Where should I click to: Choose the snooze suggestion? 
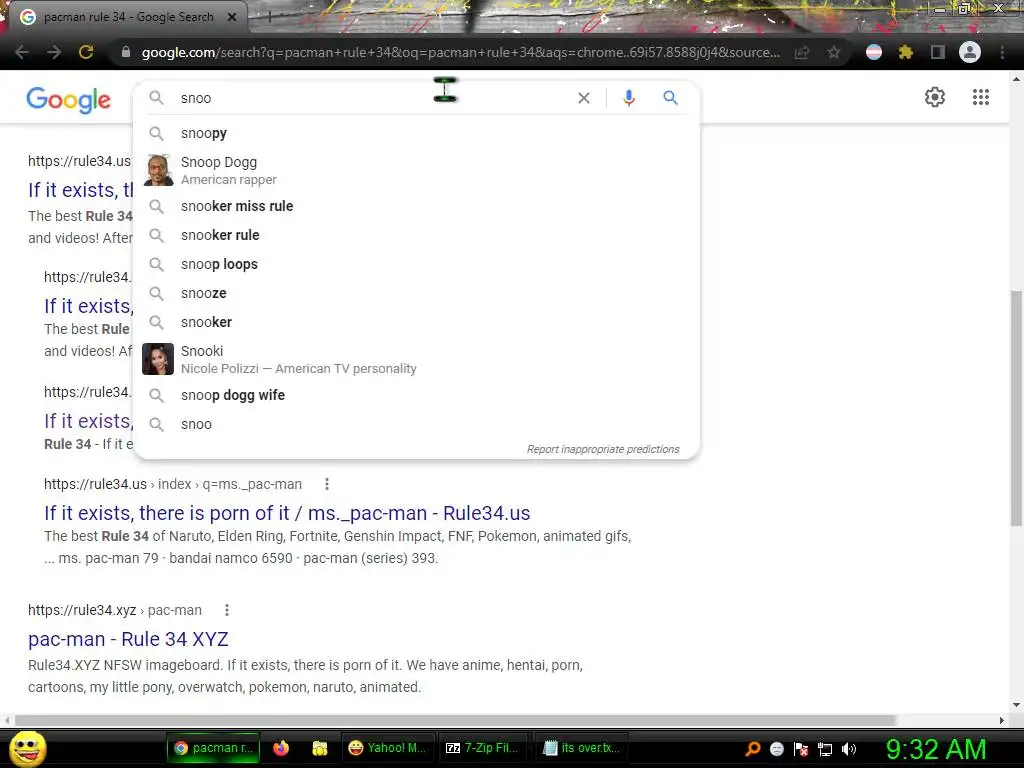417,293
